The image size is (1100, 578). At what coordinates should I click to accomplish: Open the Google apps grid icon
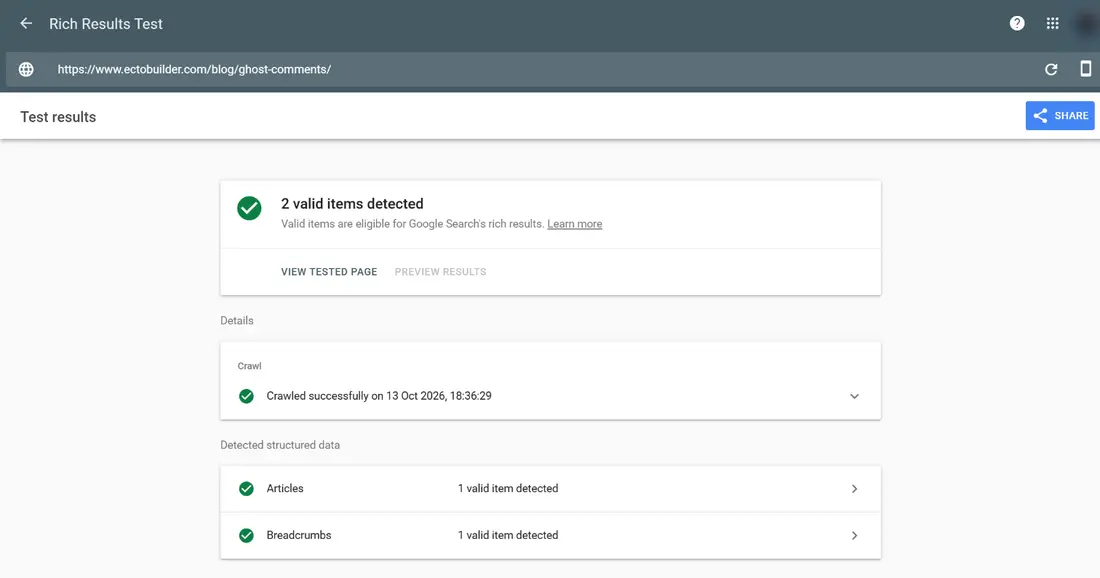tap(1052, 23)
